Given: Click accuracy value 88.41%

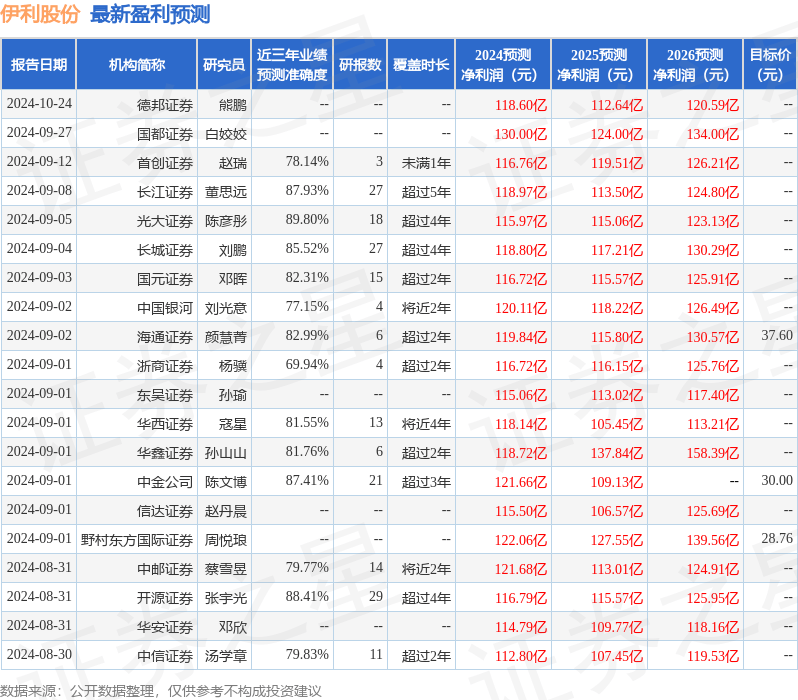Looking at the screenshot, I should coord(307,596).
